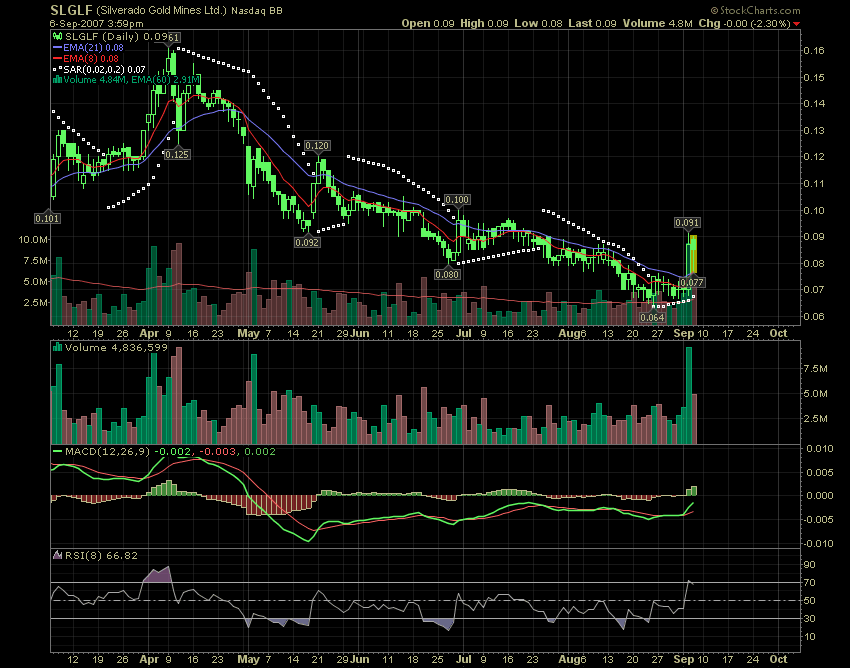
Task: Click the SLGLF ticker symbol in the header
Action: (71, 10)
